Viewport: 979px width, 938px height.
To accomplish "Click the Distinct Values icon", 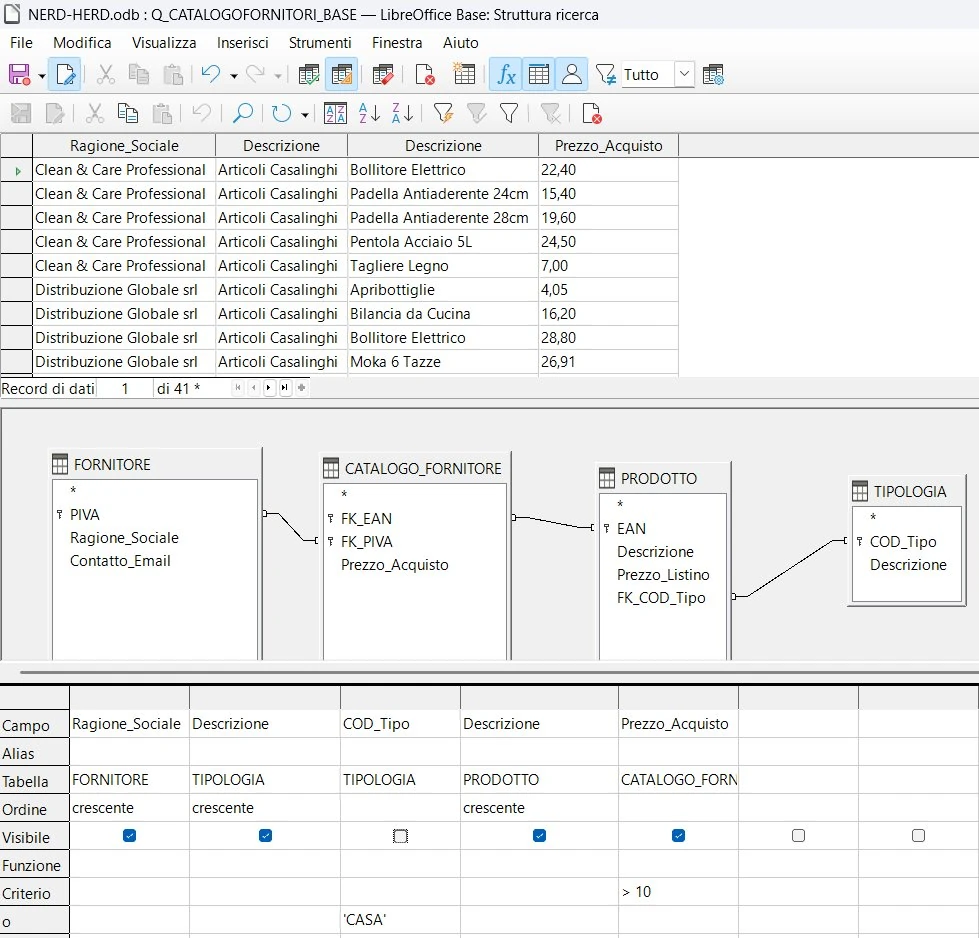I will coord(605,75).
